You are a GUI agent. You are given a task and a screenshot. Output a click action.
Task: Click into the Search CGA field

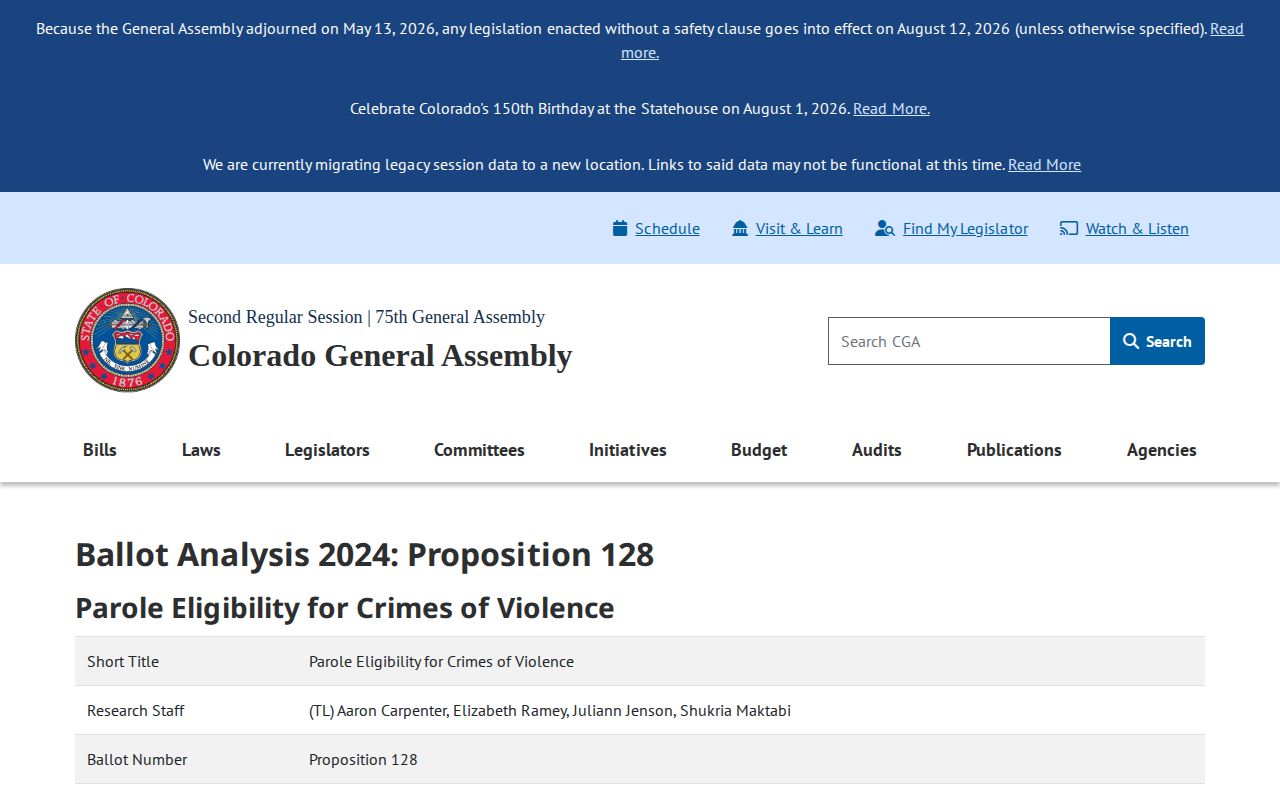pos(969,341)
